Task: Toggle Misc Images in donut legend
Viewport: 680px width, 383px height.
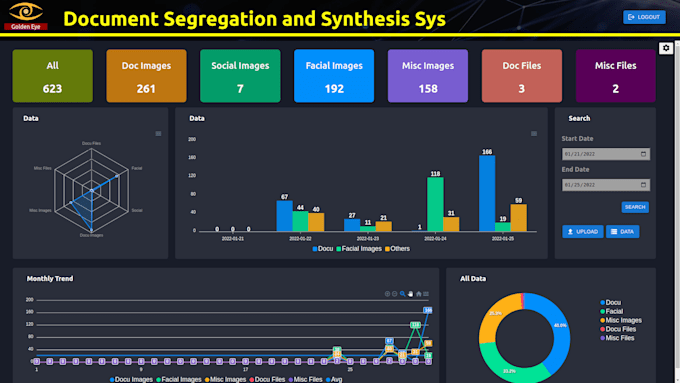Action: tap(621, 320)
